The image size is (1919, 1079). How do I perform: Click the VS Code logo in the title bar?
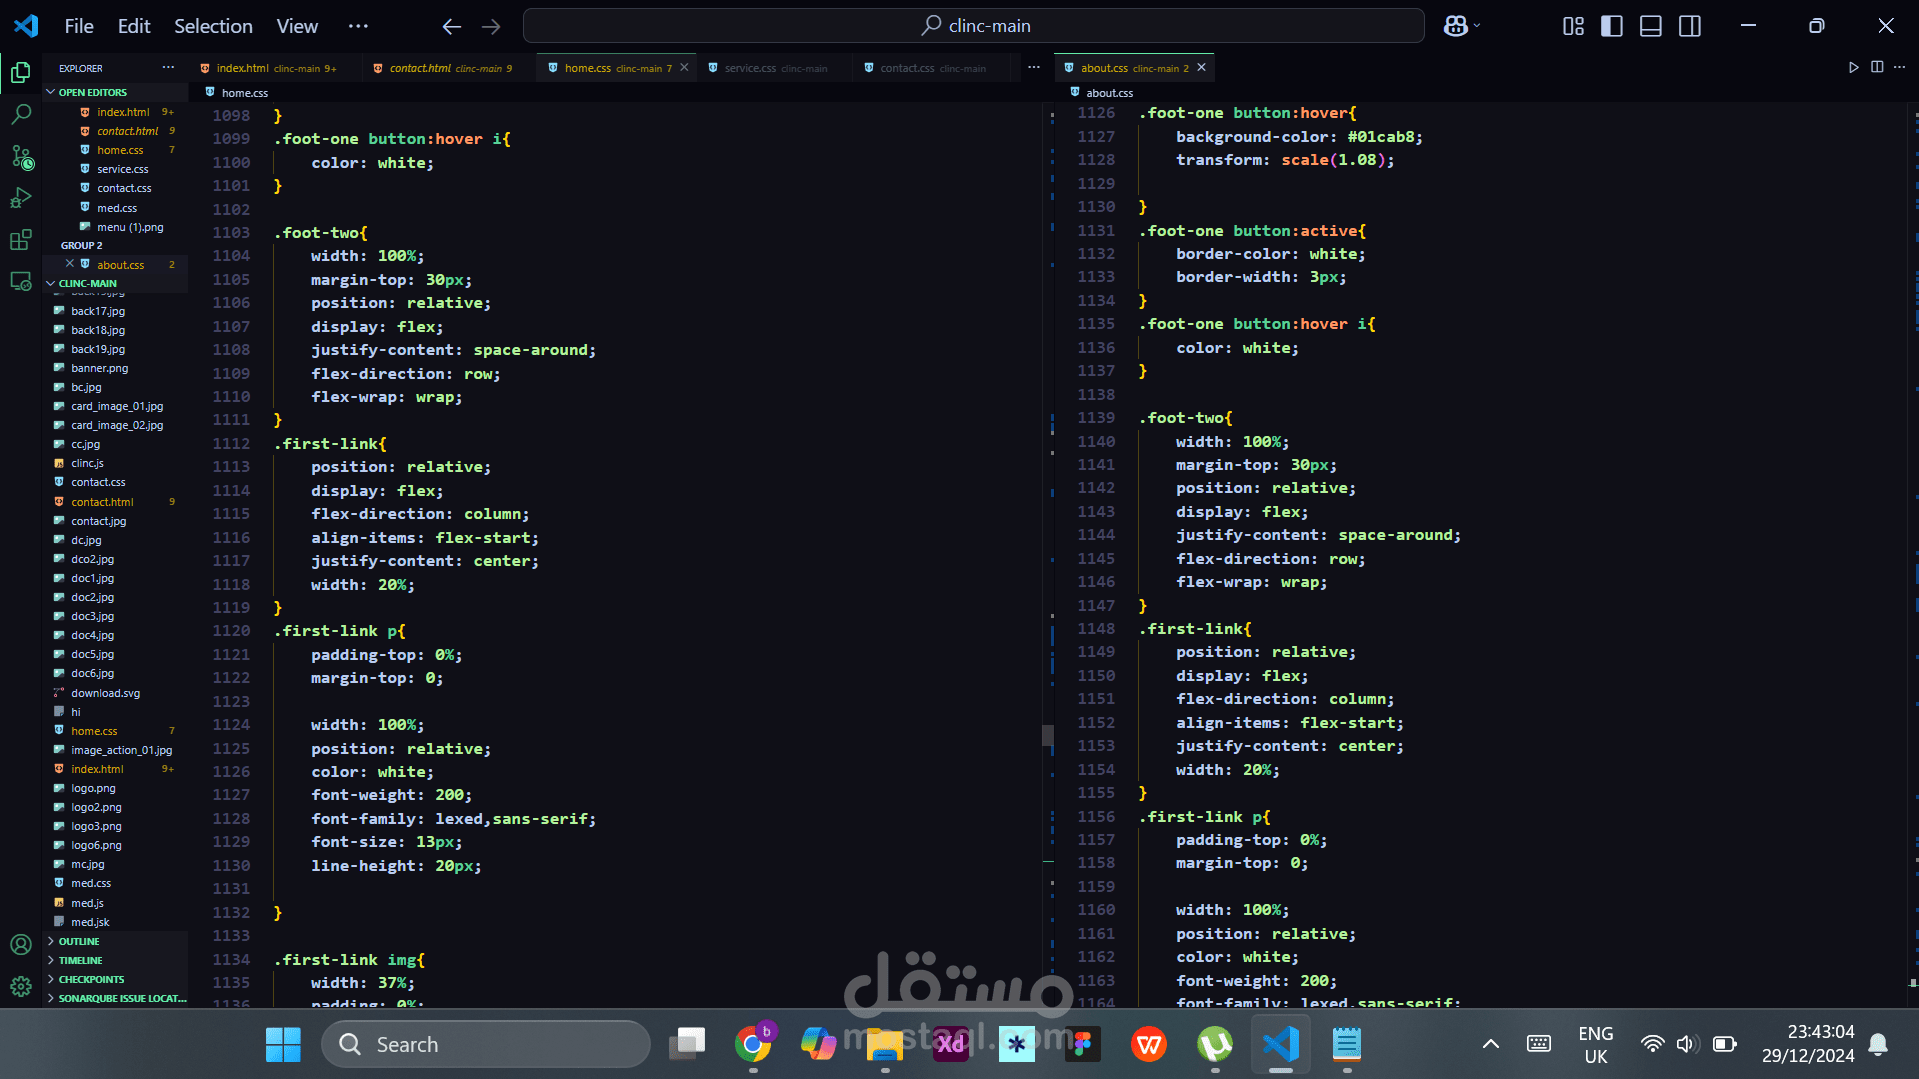26,26
